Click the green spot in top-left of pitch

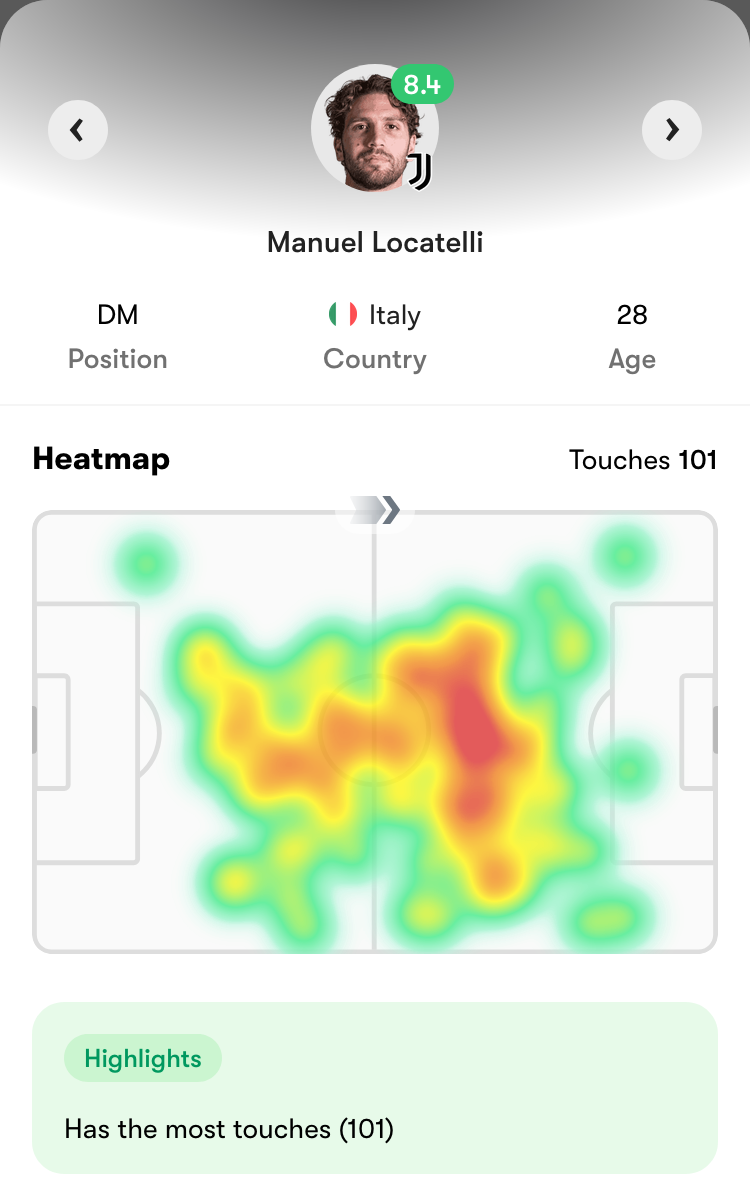click(147, 565)
